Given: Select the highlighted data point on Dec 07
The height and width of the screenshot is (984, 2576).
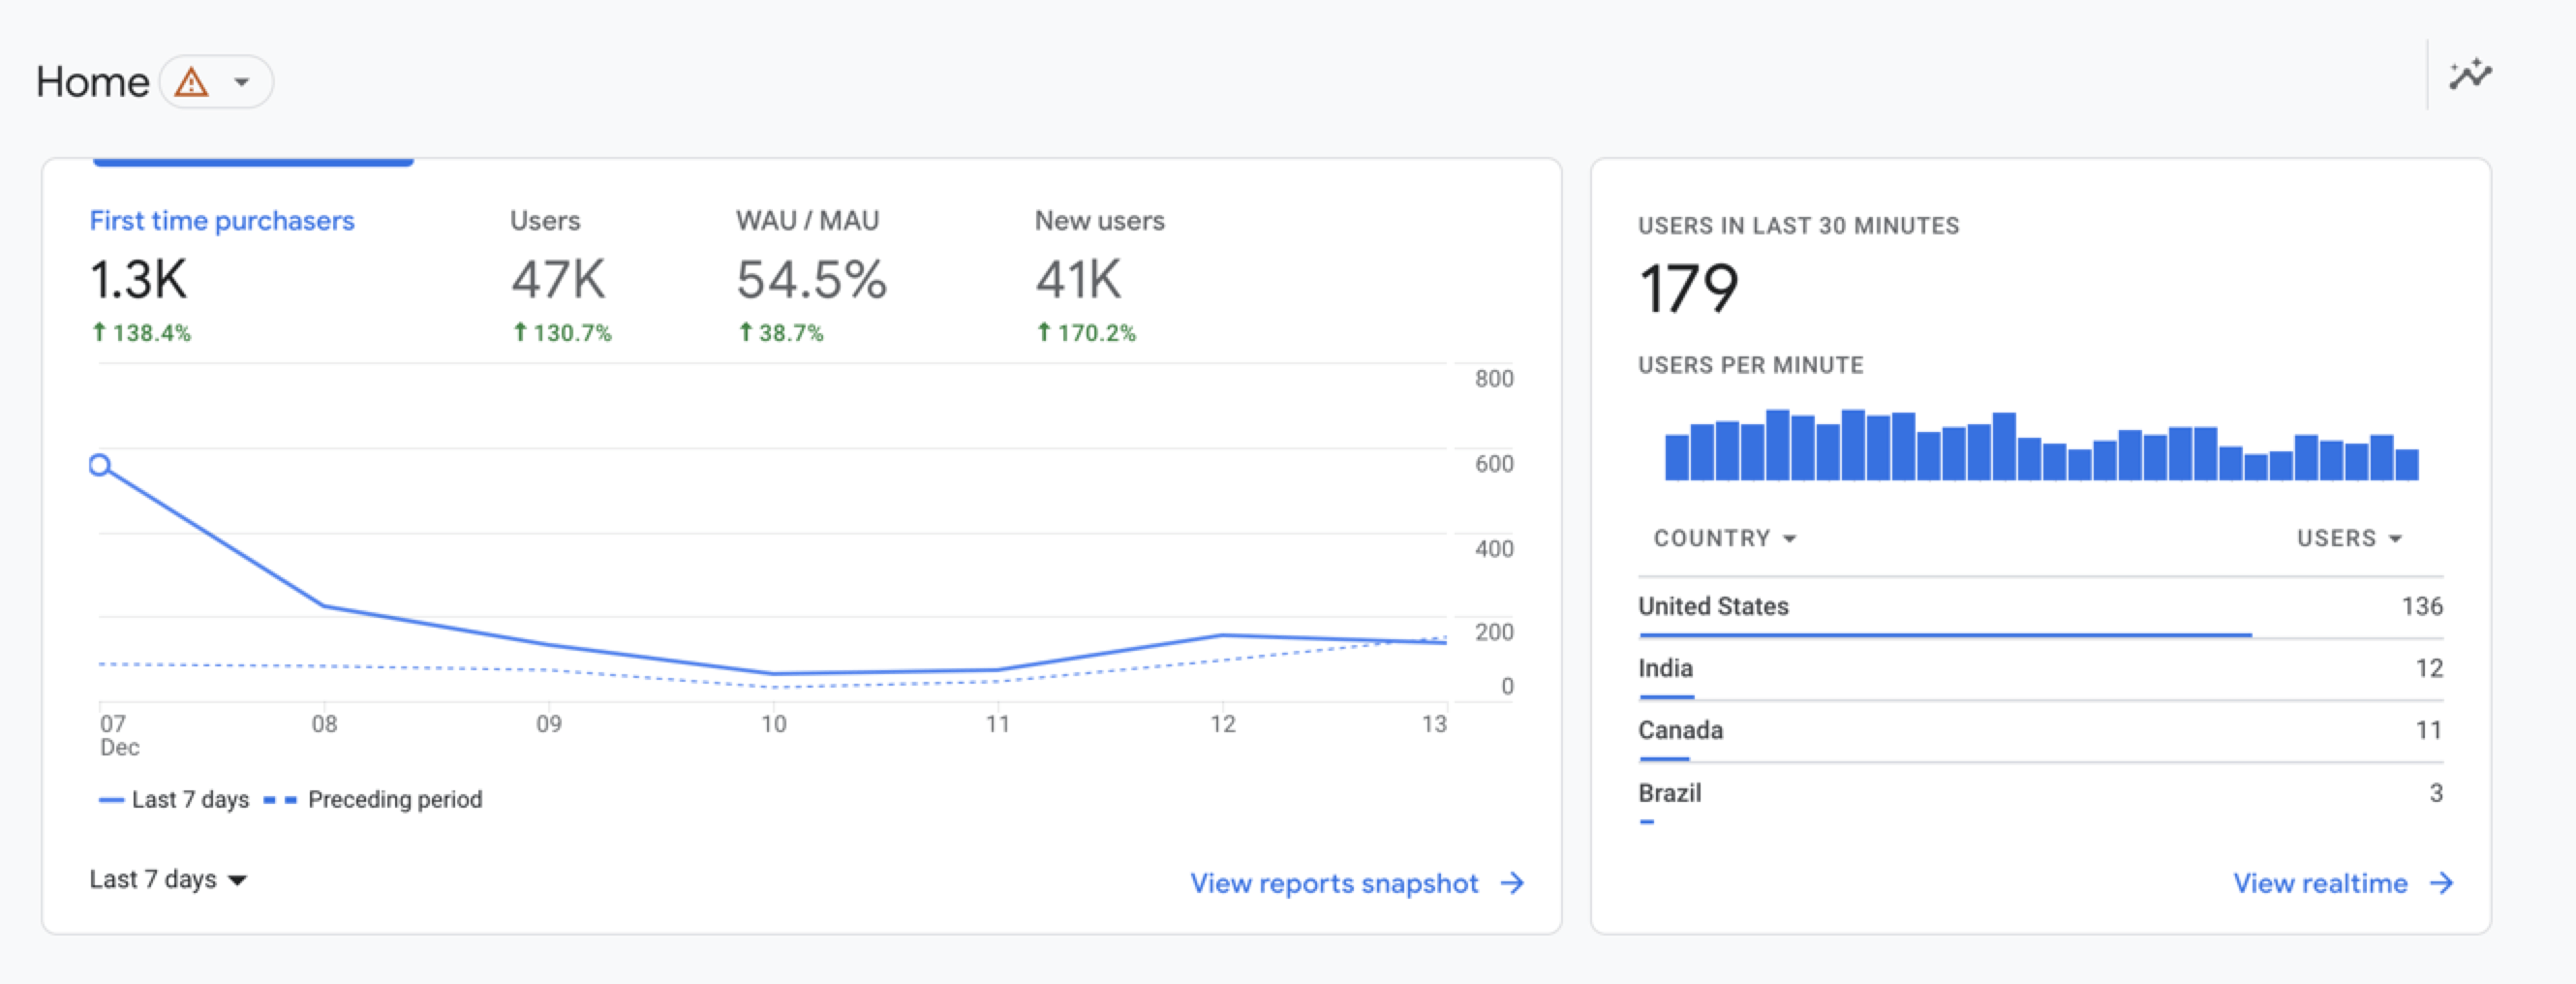Looking at the screenshot, I should click(100, 465).
